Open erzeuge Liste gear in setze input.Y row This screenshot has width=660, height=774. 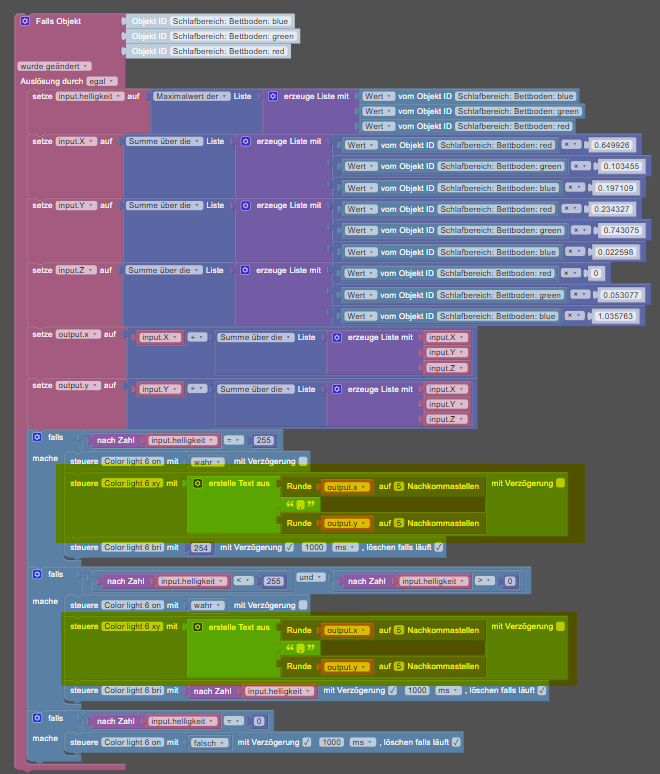coord(245,205)
